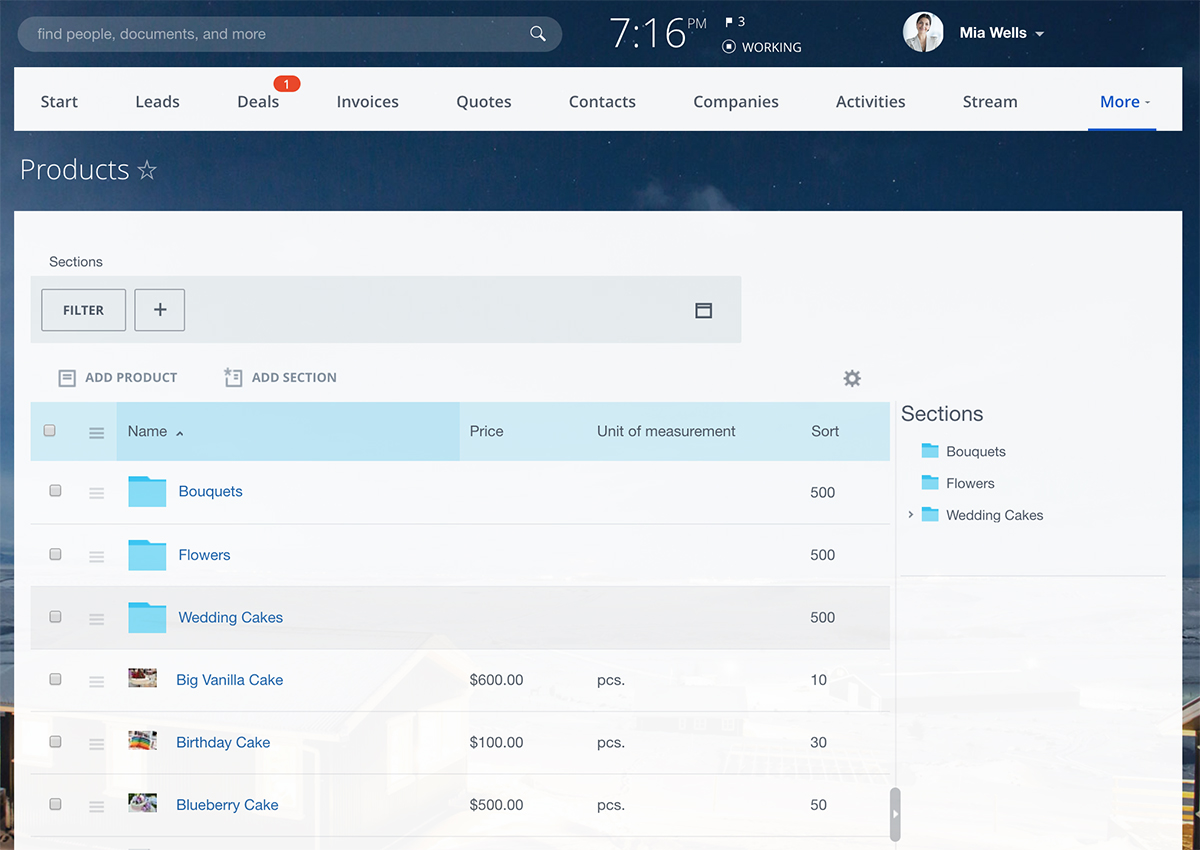Click the filter panel window icon
The image size is (1200, 850).
click(x=703, y=311)
